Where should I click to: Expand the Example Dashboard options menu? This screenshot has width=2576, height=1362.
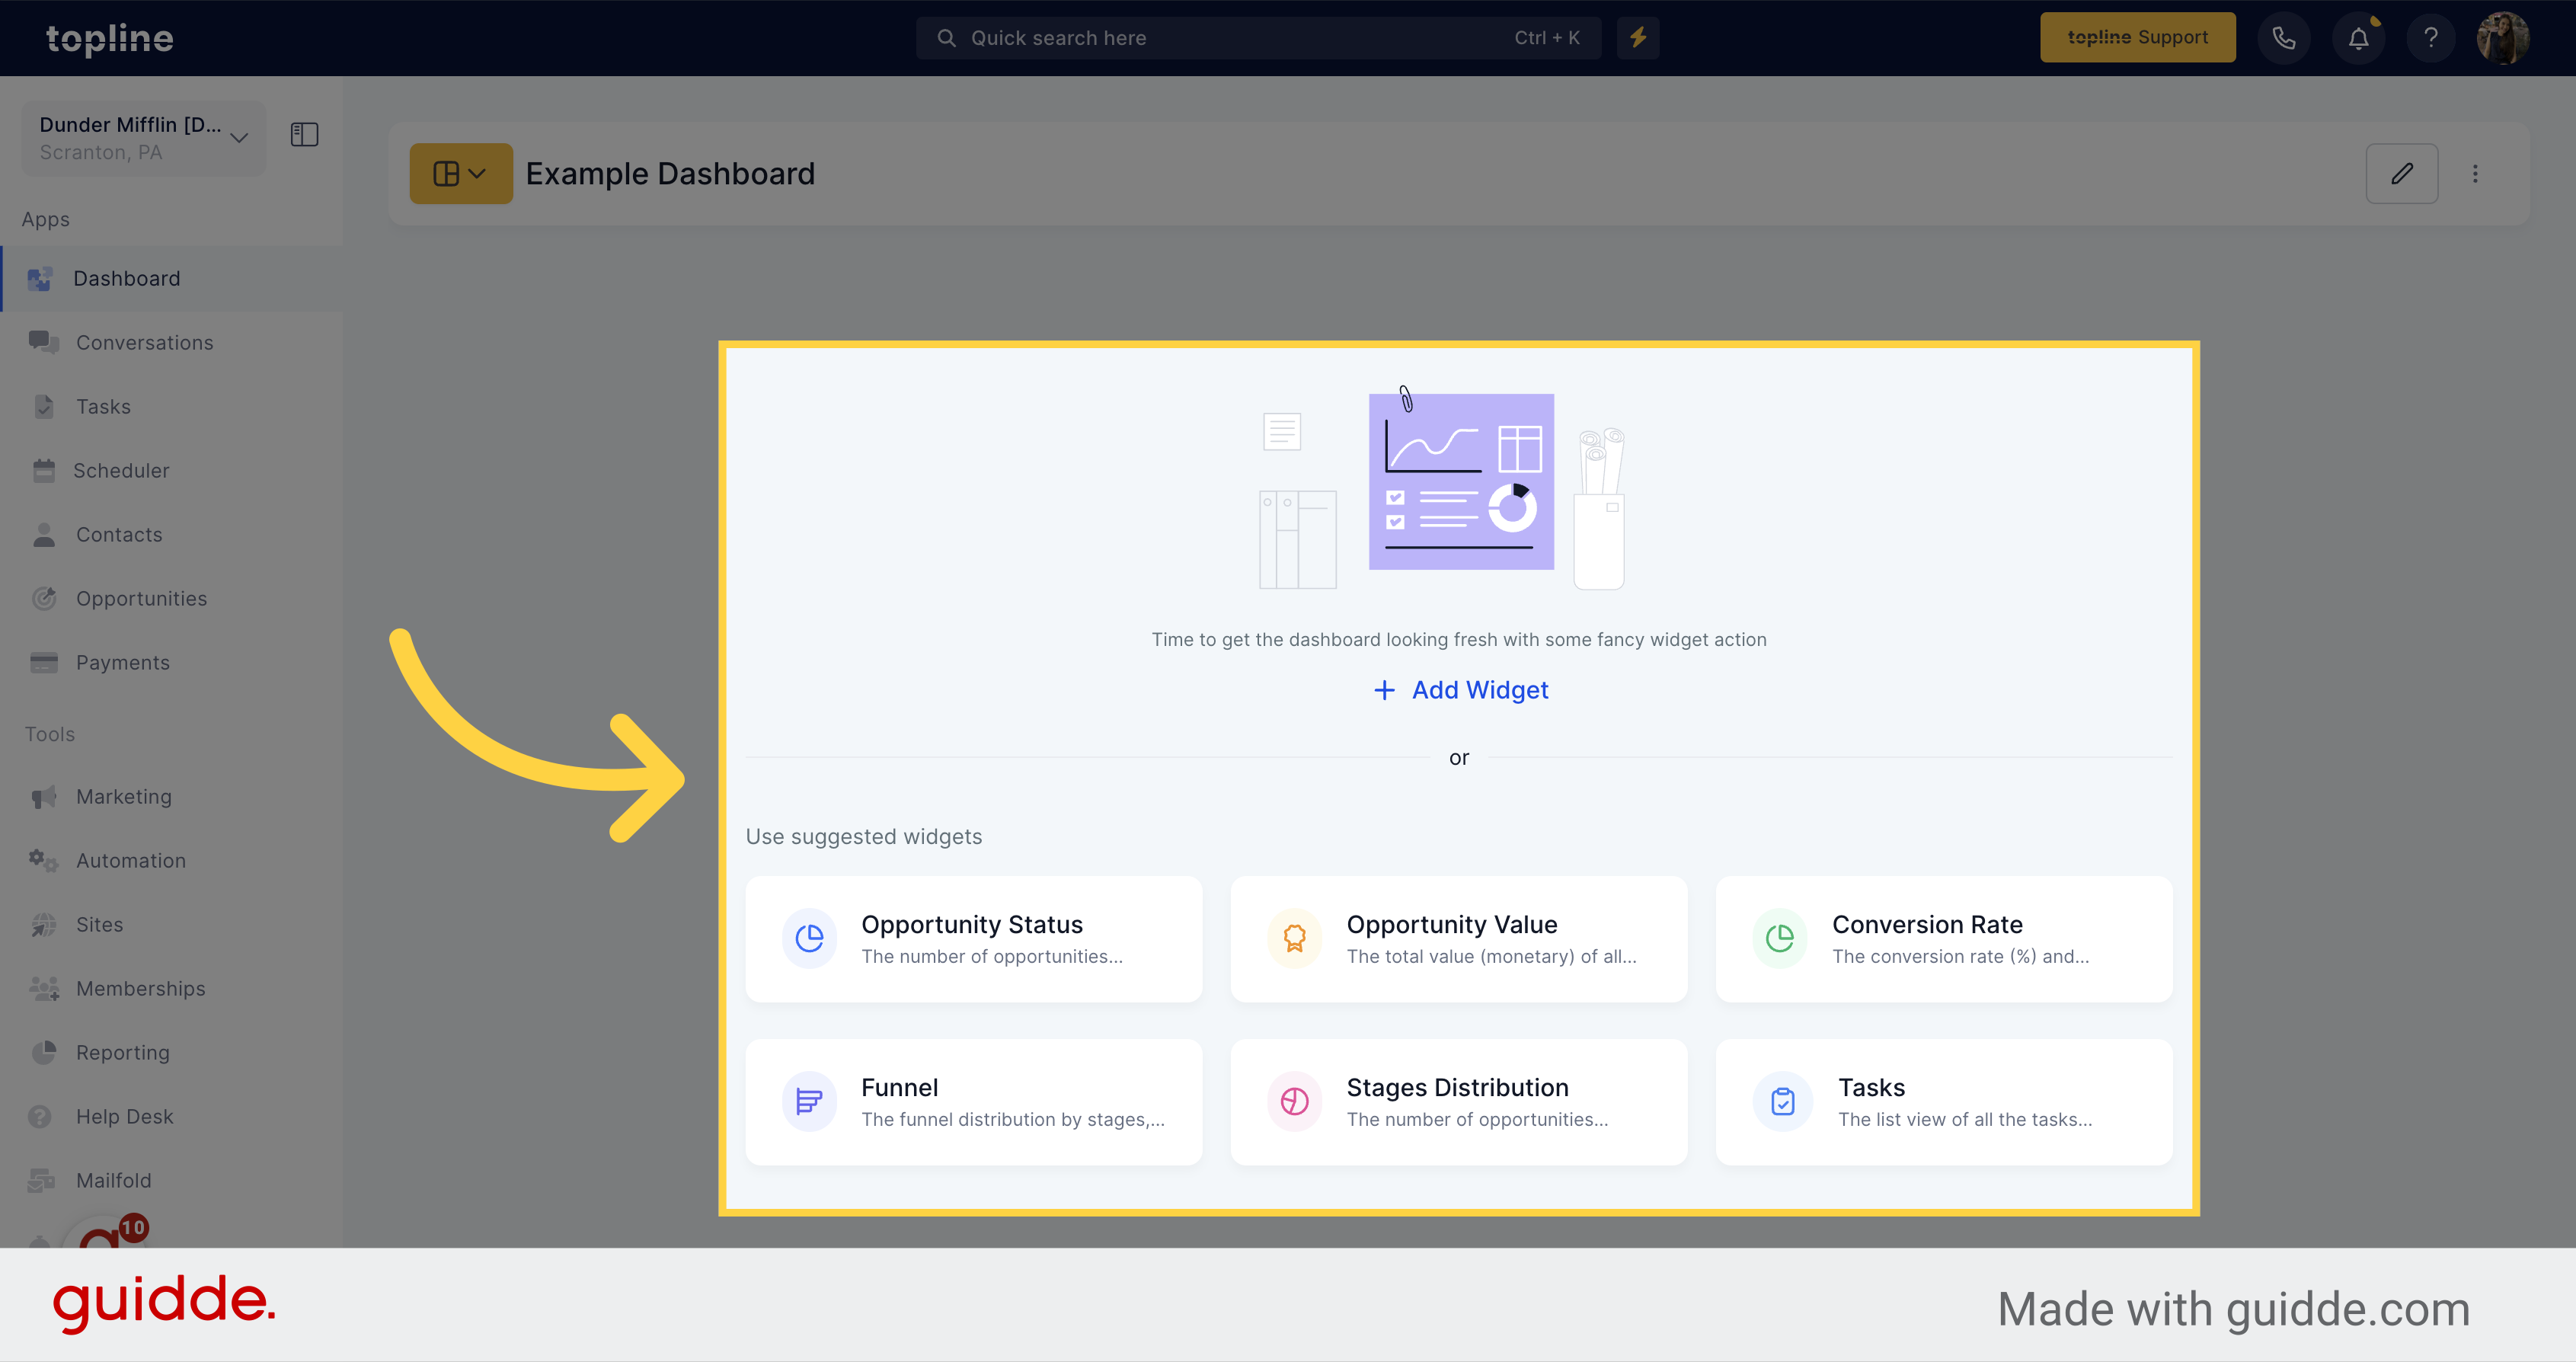click(2475, 172)
